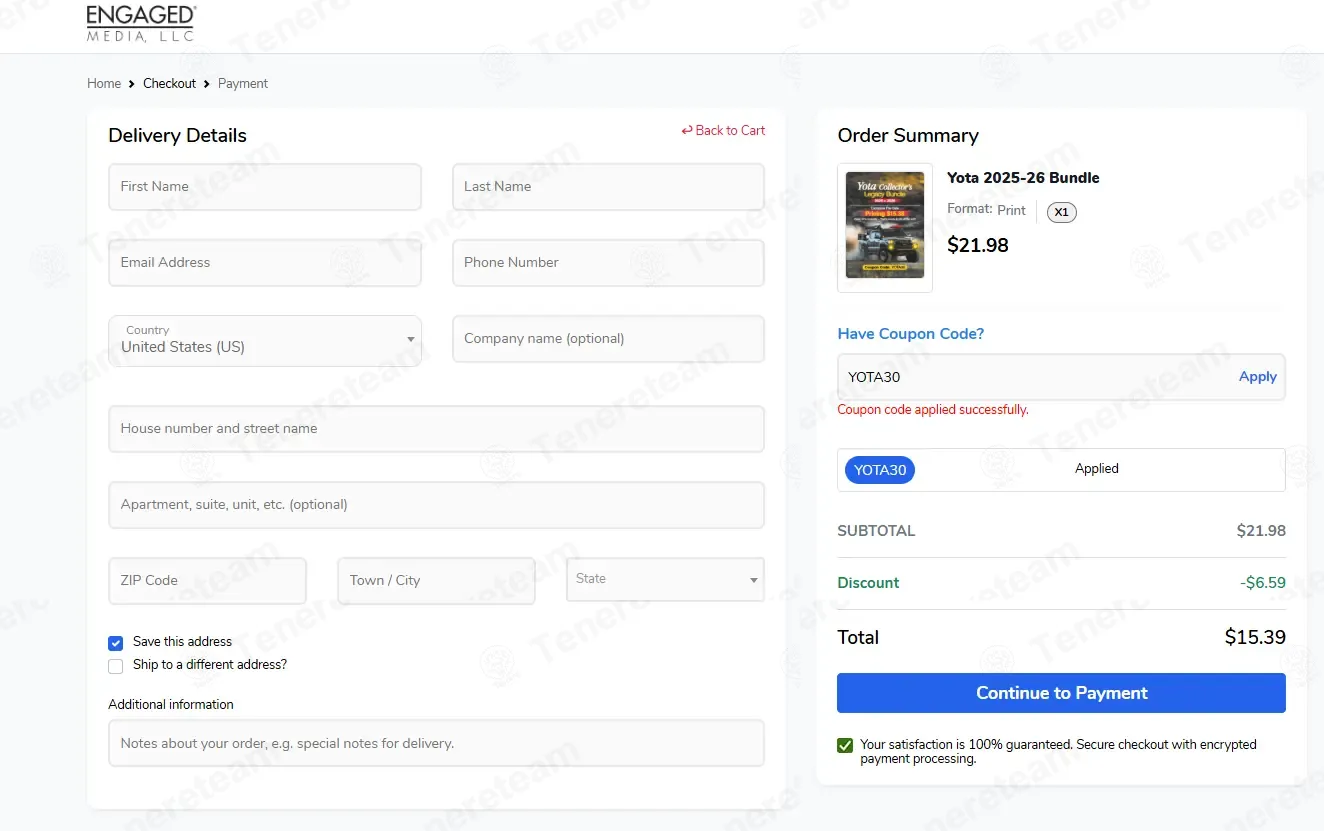The width and height of the screenshot is (1324, 831).
Task: Click the House number and street name field
Action: click(x=436, y=429)
